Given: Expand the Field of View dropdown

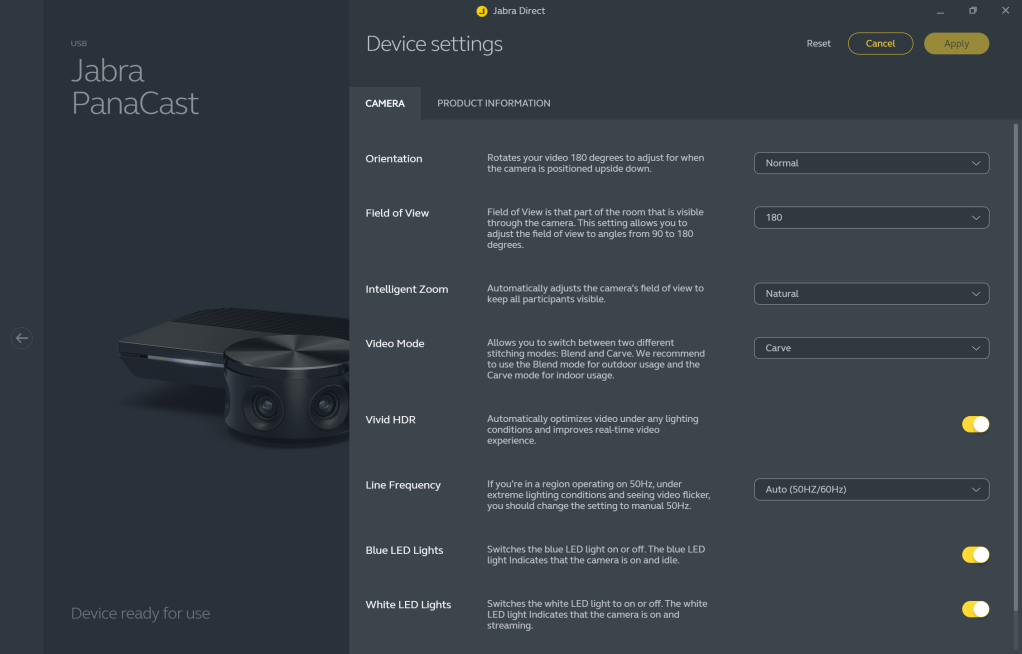Looking at the screenshot, I should pos(870,217).
